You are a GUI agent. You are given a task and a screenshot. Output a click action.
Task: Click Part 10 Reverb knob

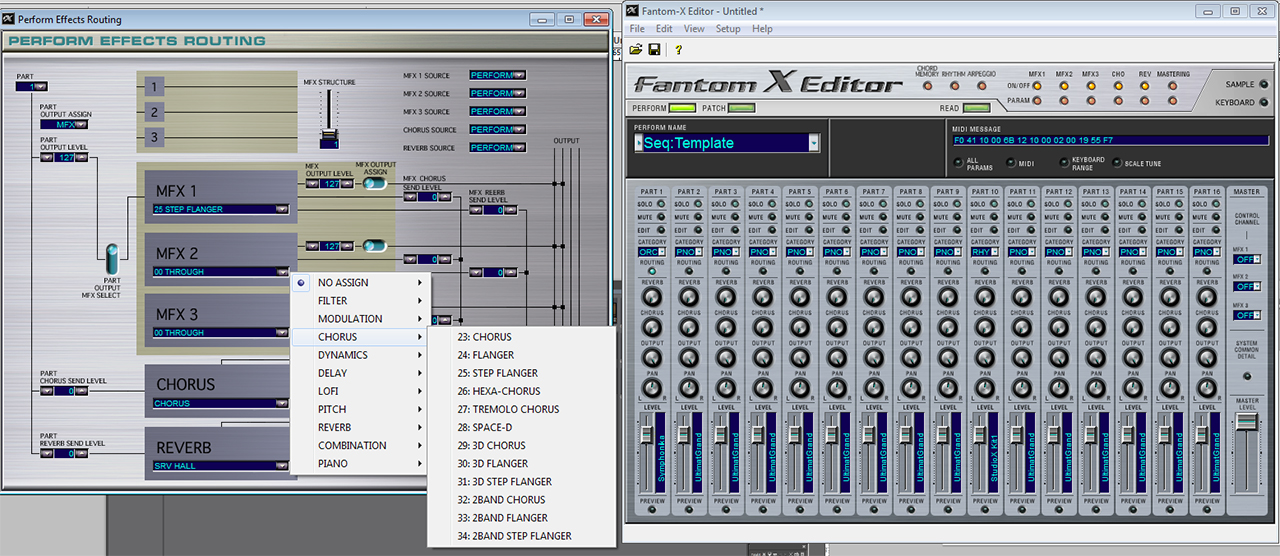pyautogui.click(x=984, y=298)
